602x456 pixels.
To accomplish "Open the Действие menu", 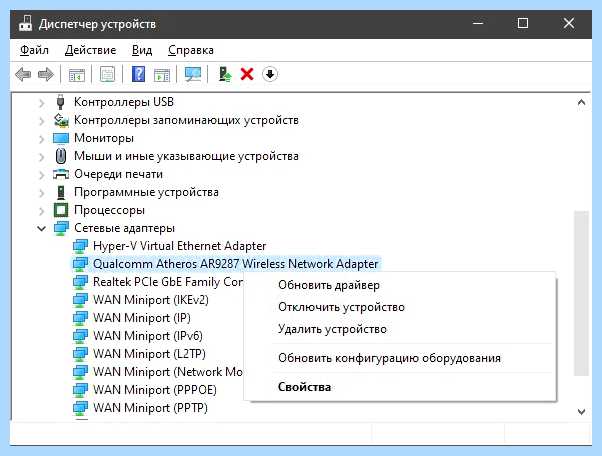I will pyautogui.click(x=90, y=50).
